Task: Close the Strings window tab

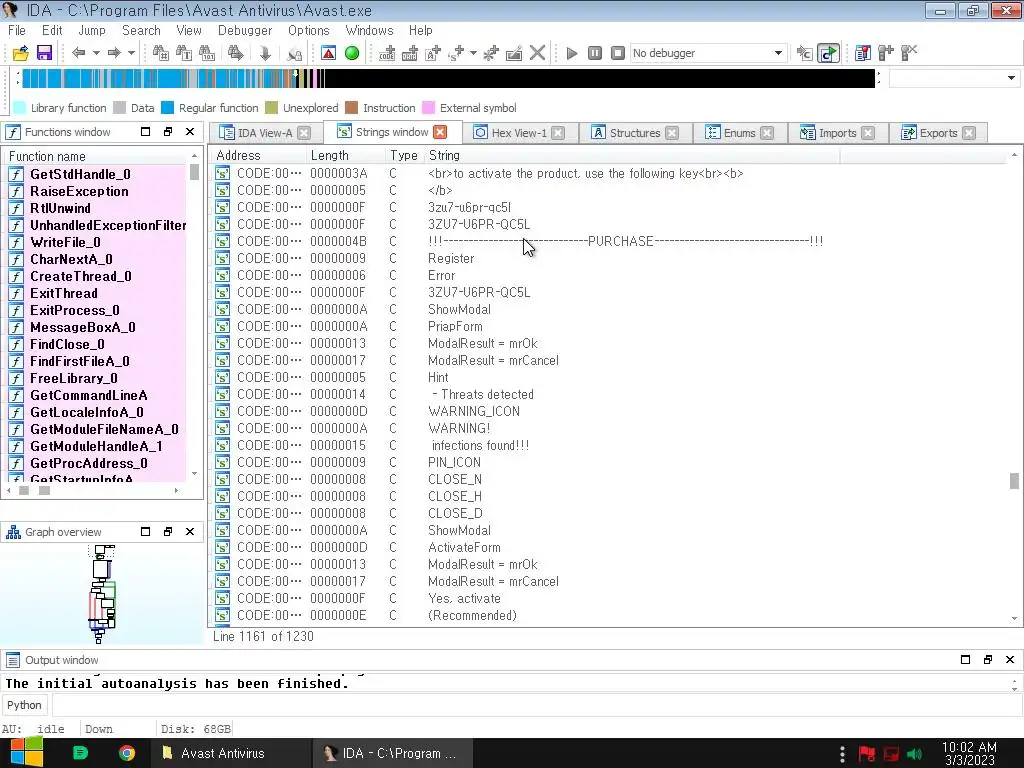Action: click(x=440, y=132)
